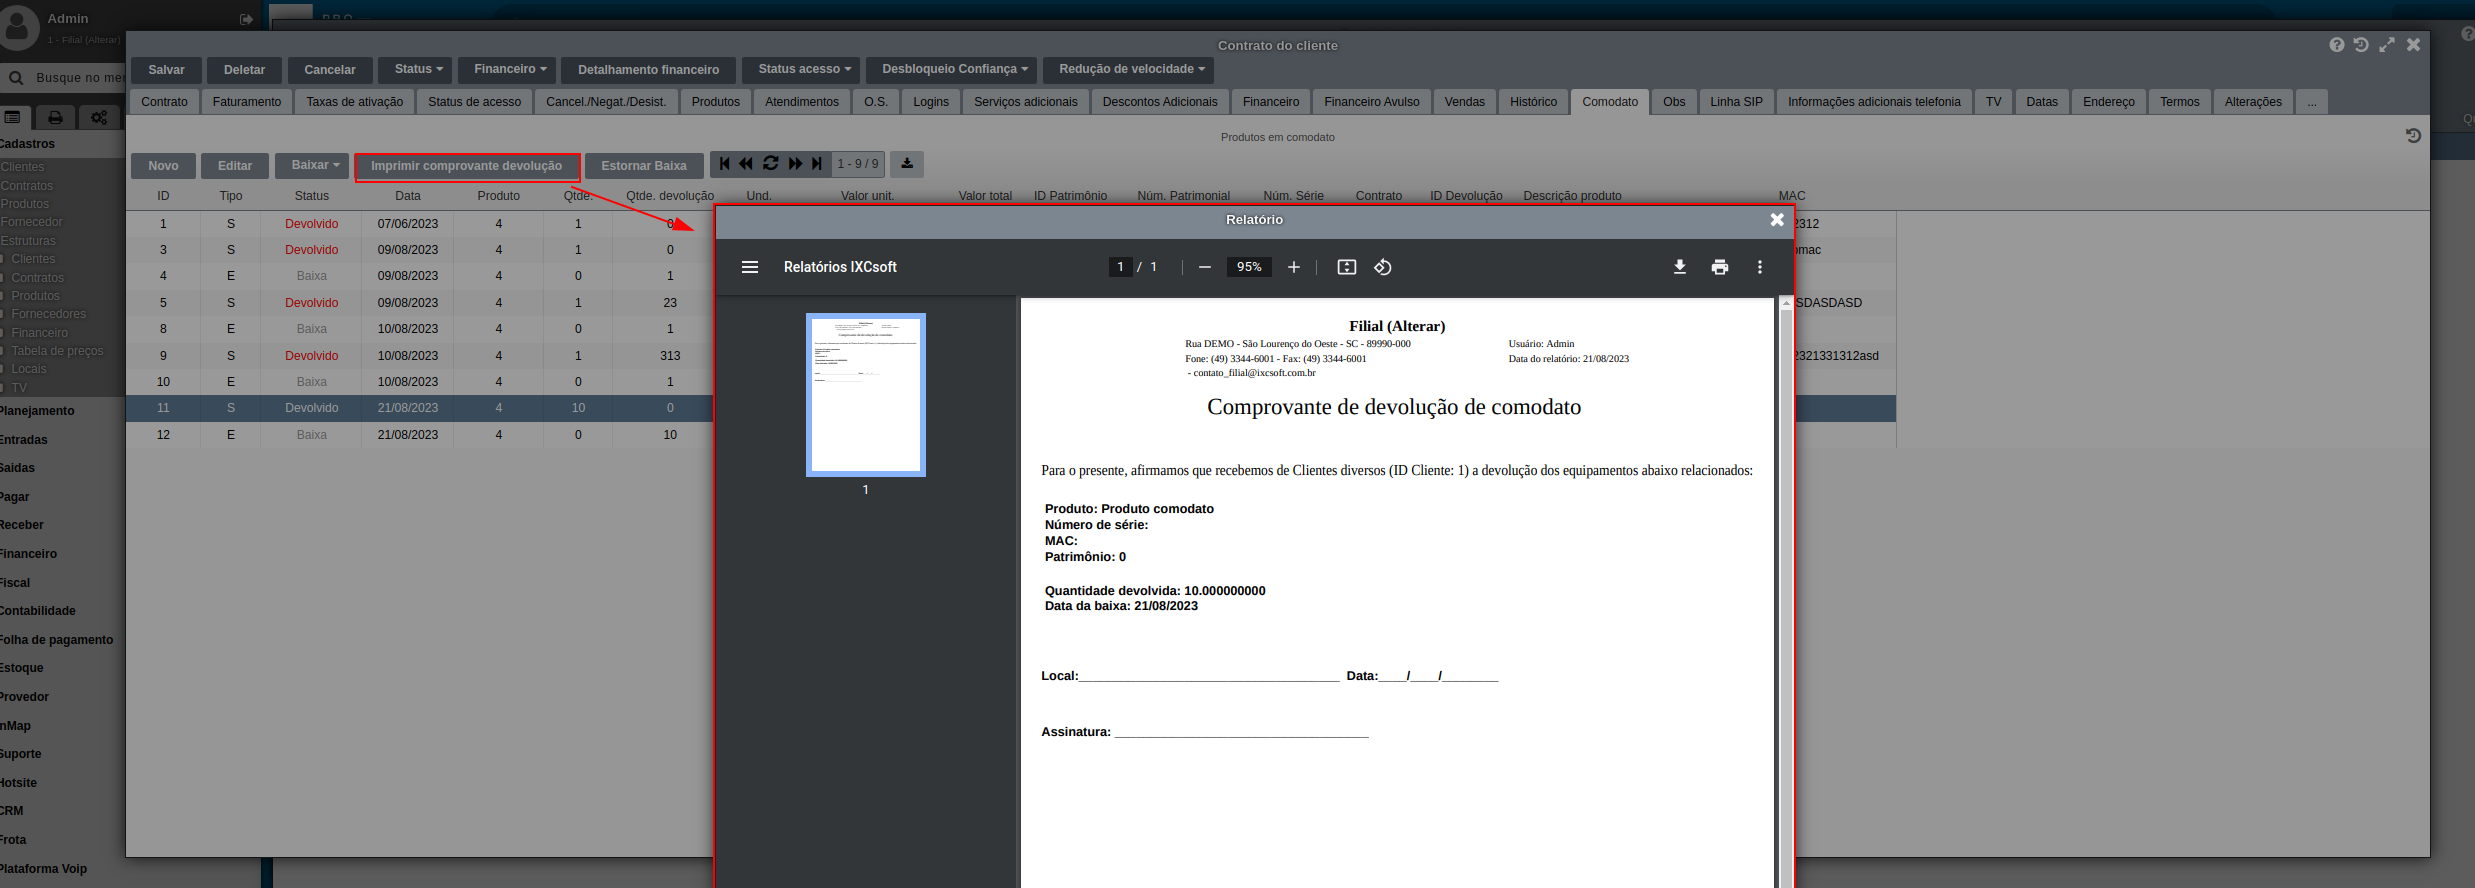Zoom out with the minus icon in PDF viewer
2475x888 pixels.
(x=1205, y=267)
